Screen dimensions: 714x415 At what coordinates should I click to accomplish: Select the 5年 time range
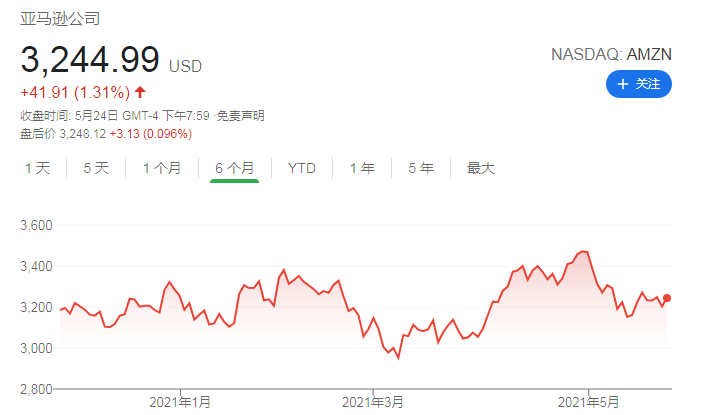pos(421,168)
